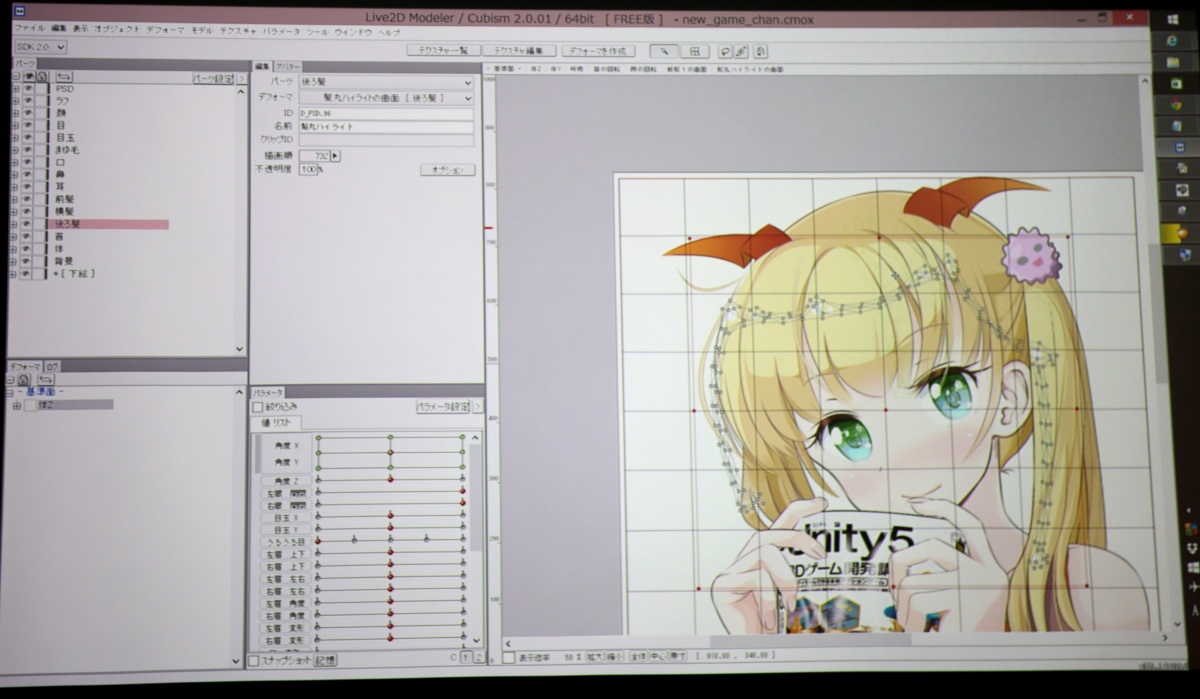
Task: Open the デフォーマ dropdown in edit panel
Action: (x=386, y=98)
